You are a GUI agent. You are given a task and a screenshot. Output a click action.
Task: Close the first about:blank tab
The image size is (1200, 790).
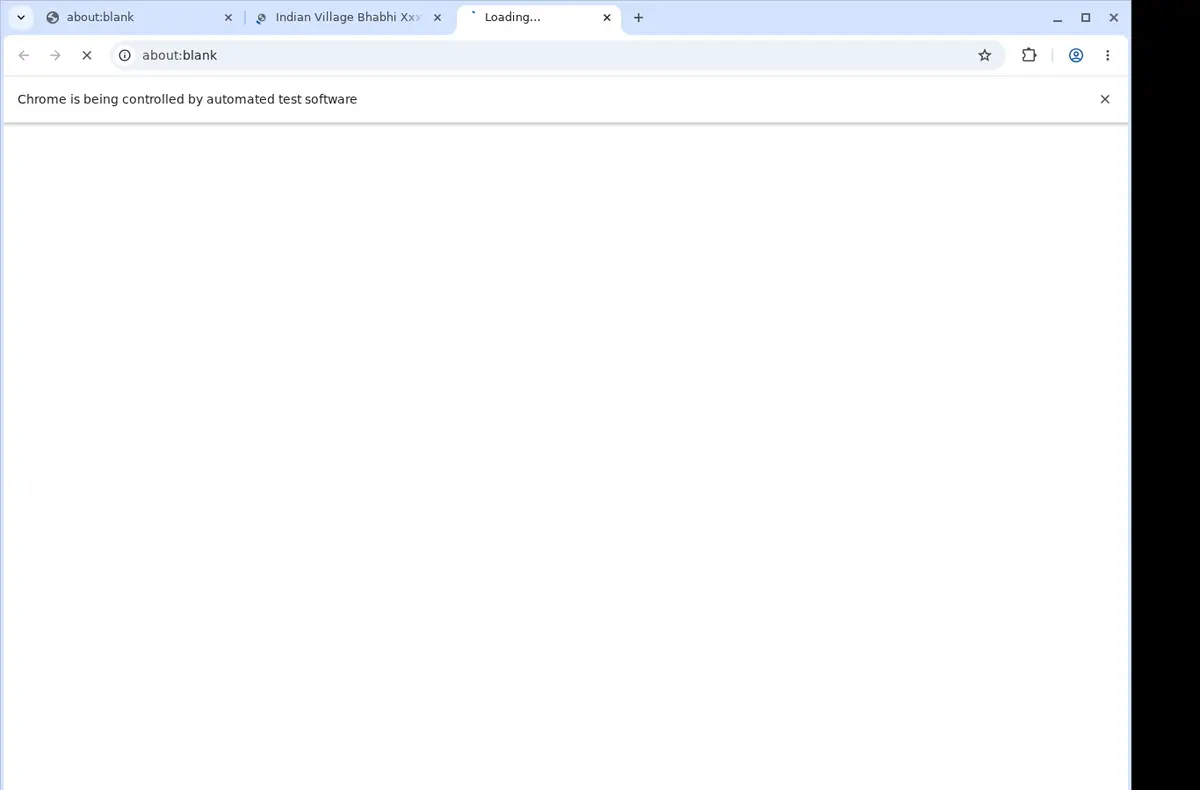coord(228,17)
